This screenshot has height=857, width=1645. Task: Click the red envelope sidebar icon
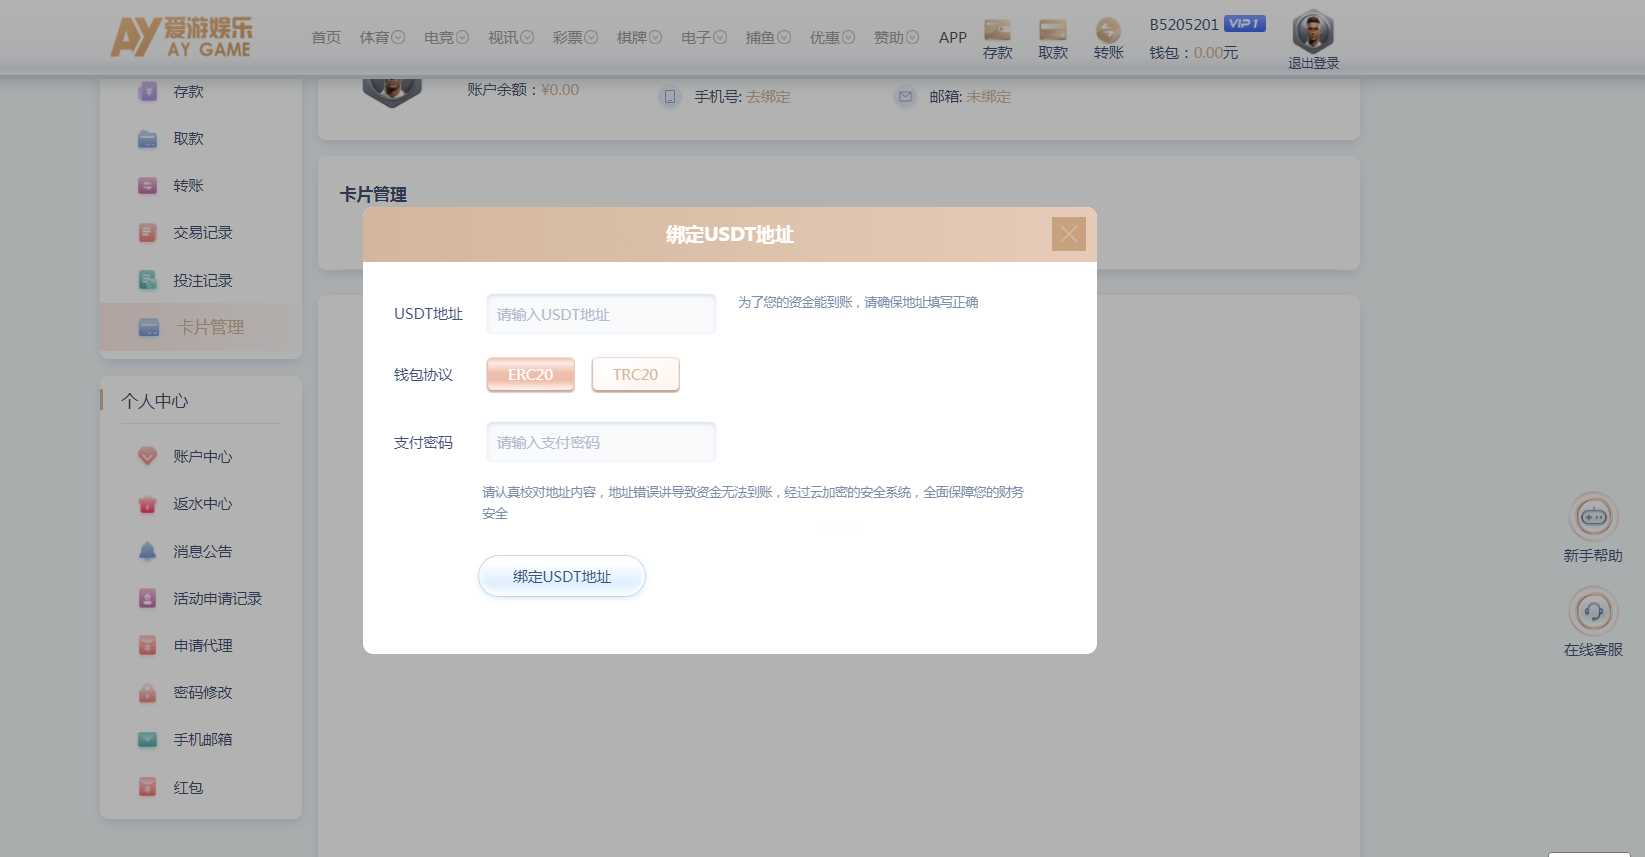point(148,787)
